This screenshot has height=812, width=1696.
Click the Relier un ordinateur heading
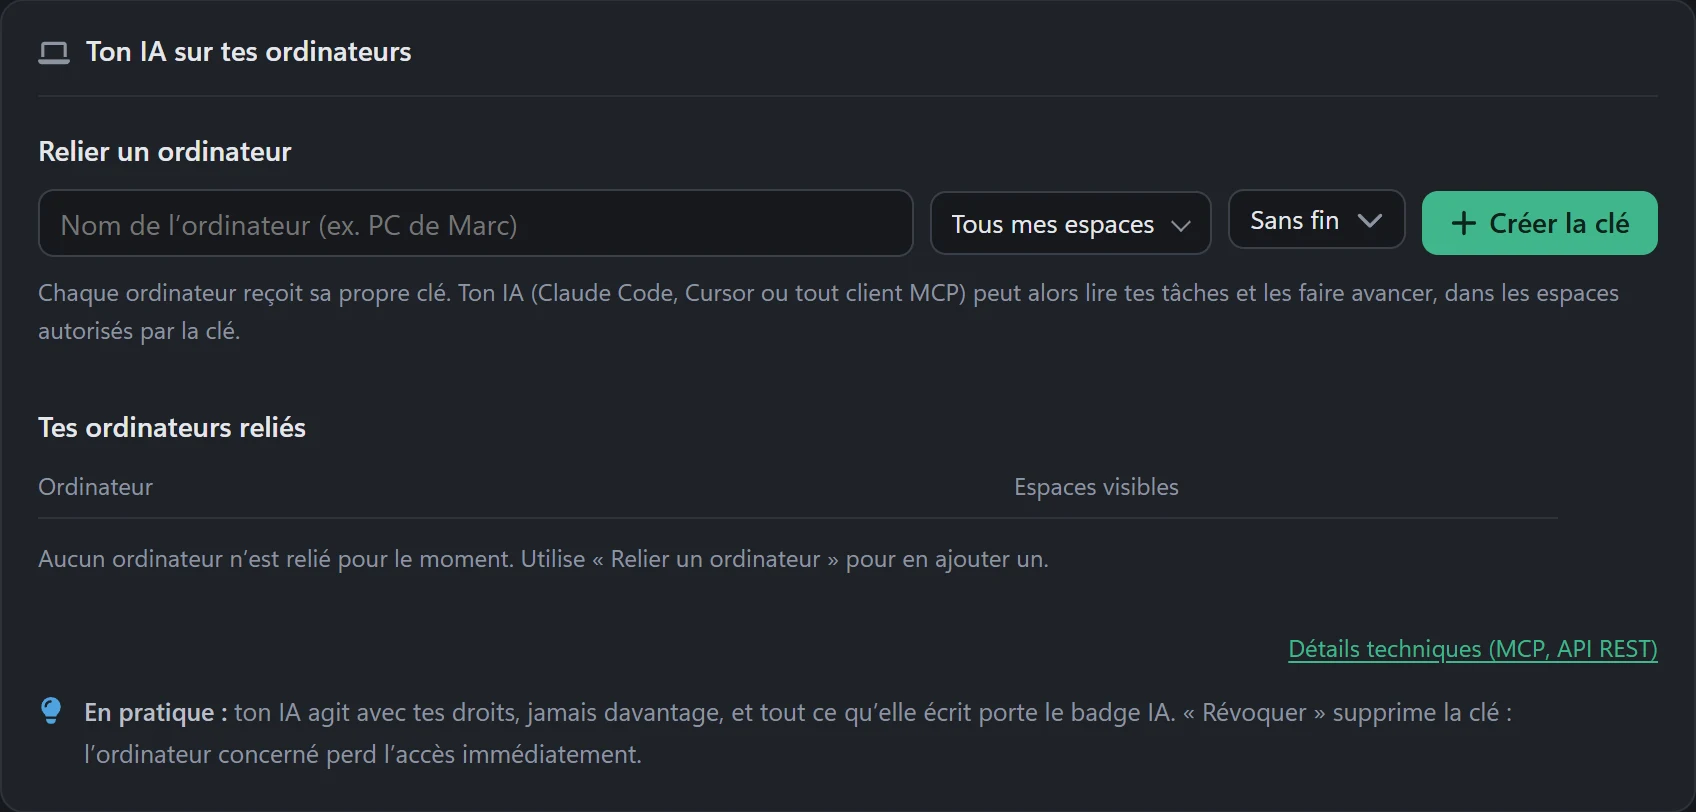coord(165,151)
